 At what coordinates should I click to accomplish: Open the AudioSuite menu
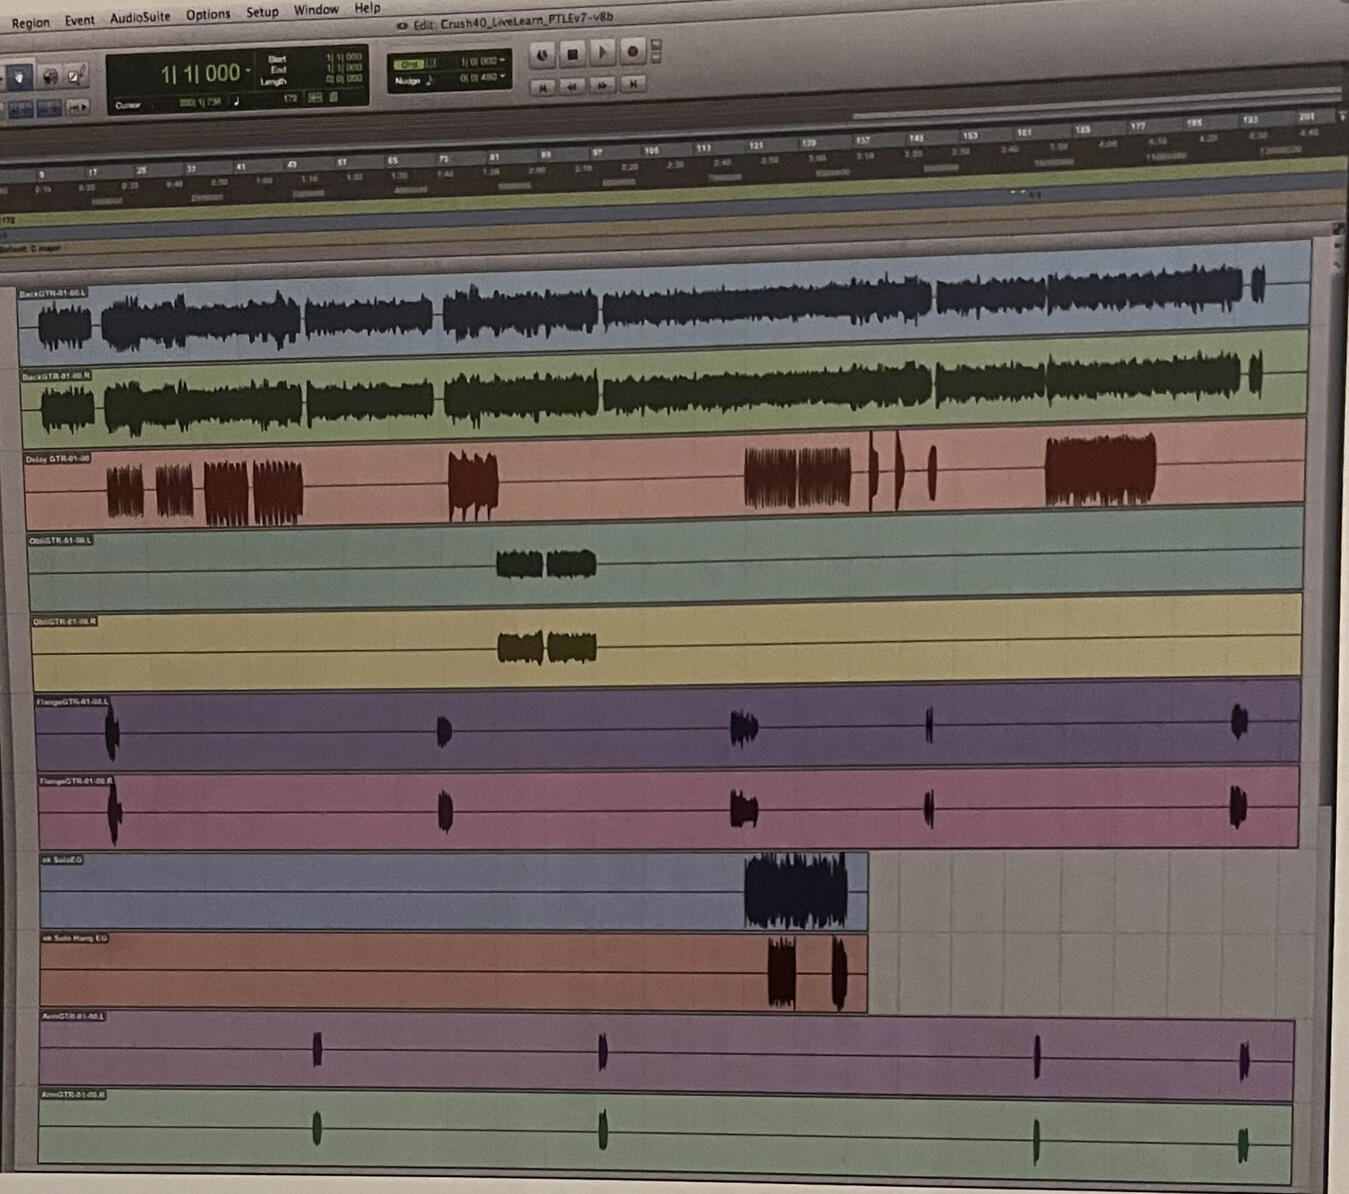click(x=140, y=17)
